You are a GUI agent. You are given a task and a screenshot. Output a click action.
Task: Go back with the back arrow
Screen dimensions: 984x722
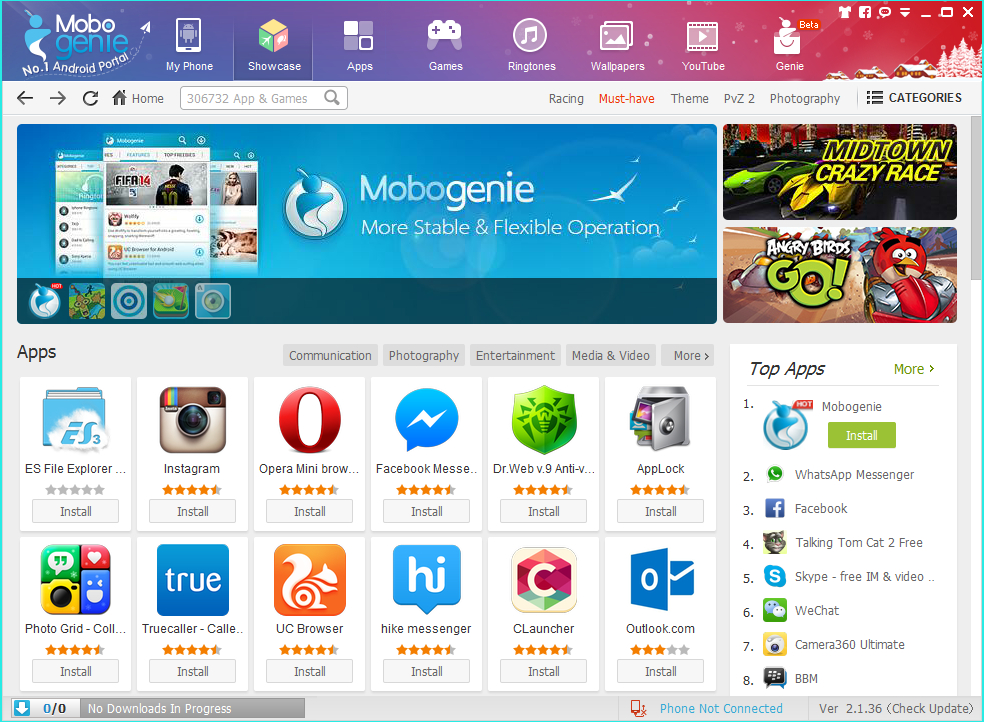(x=25, y=98)
